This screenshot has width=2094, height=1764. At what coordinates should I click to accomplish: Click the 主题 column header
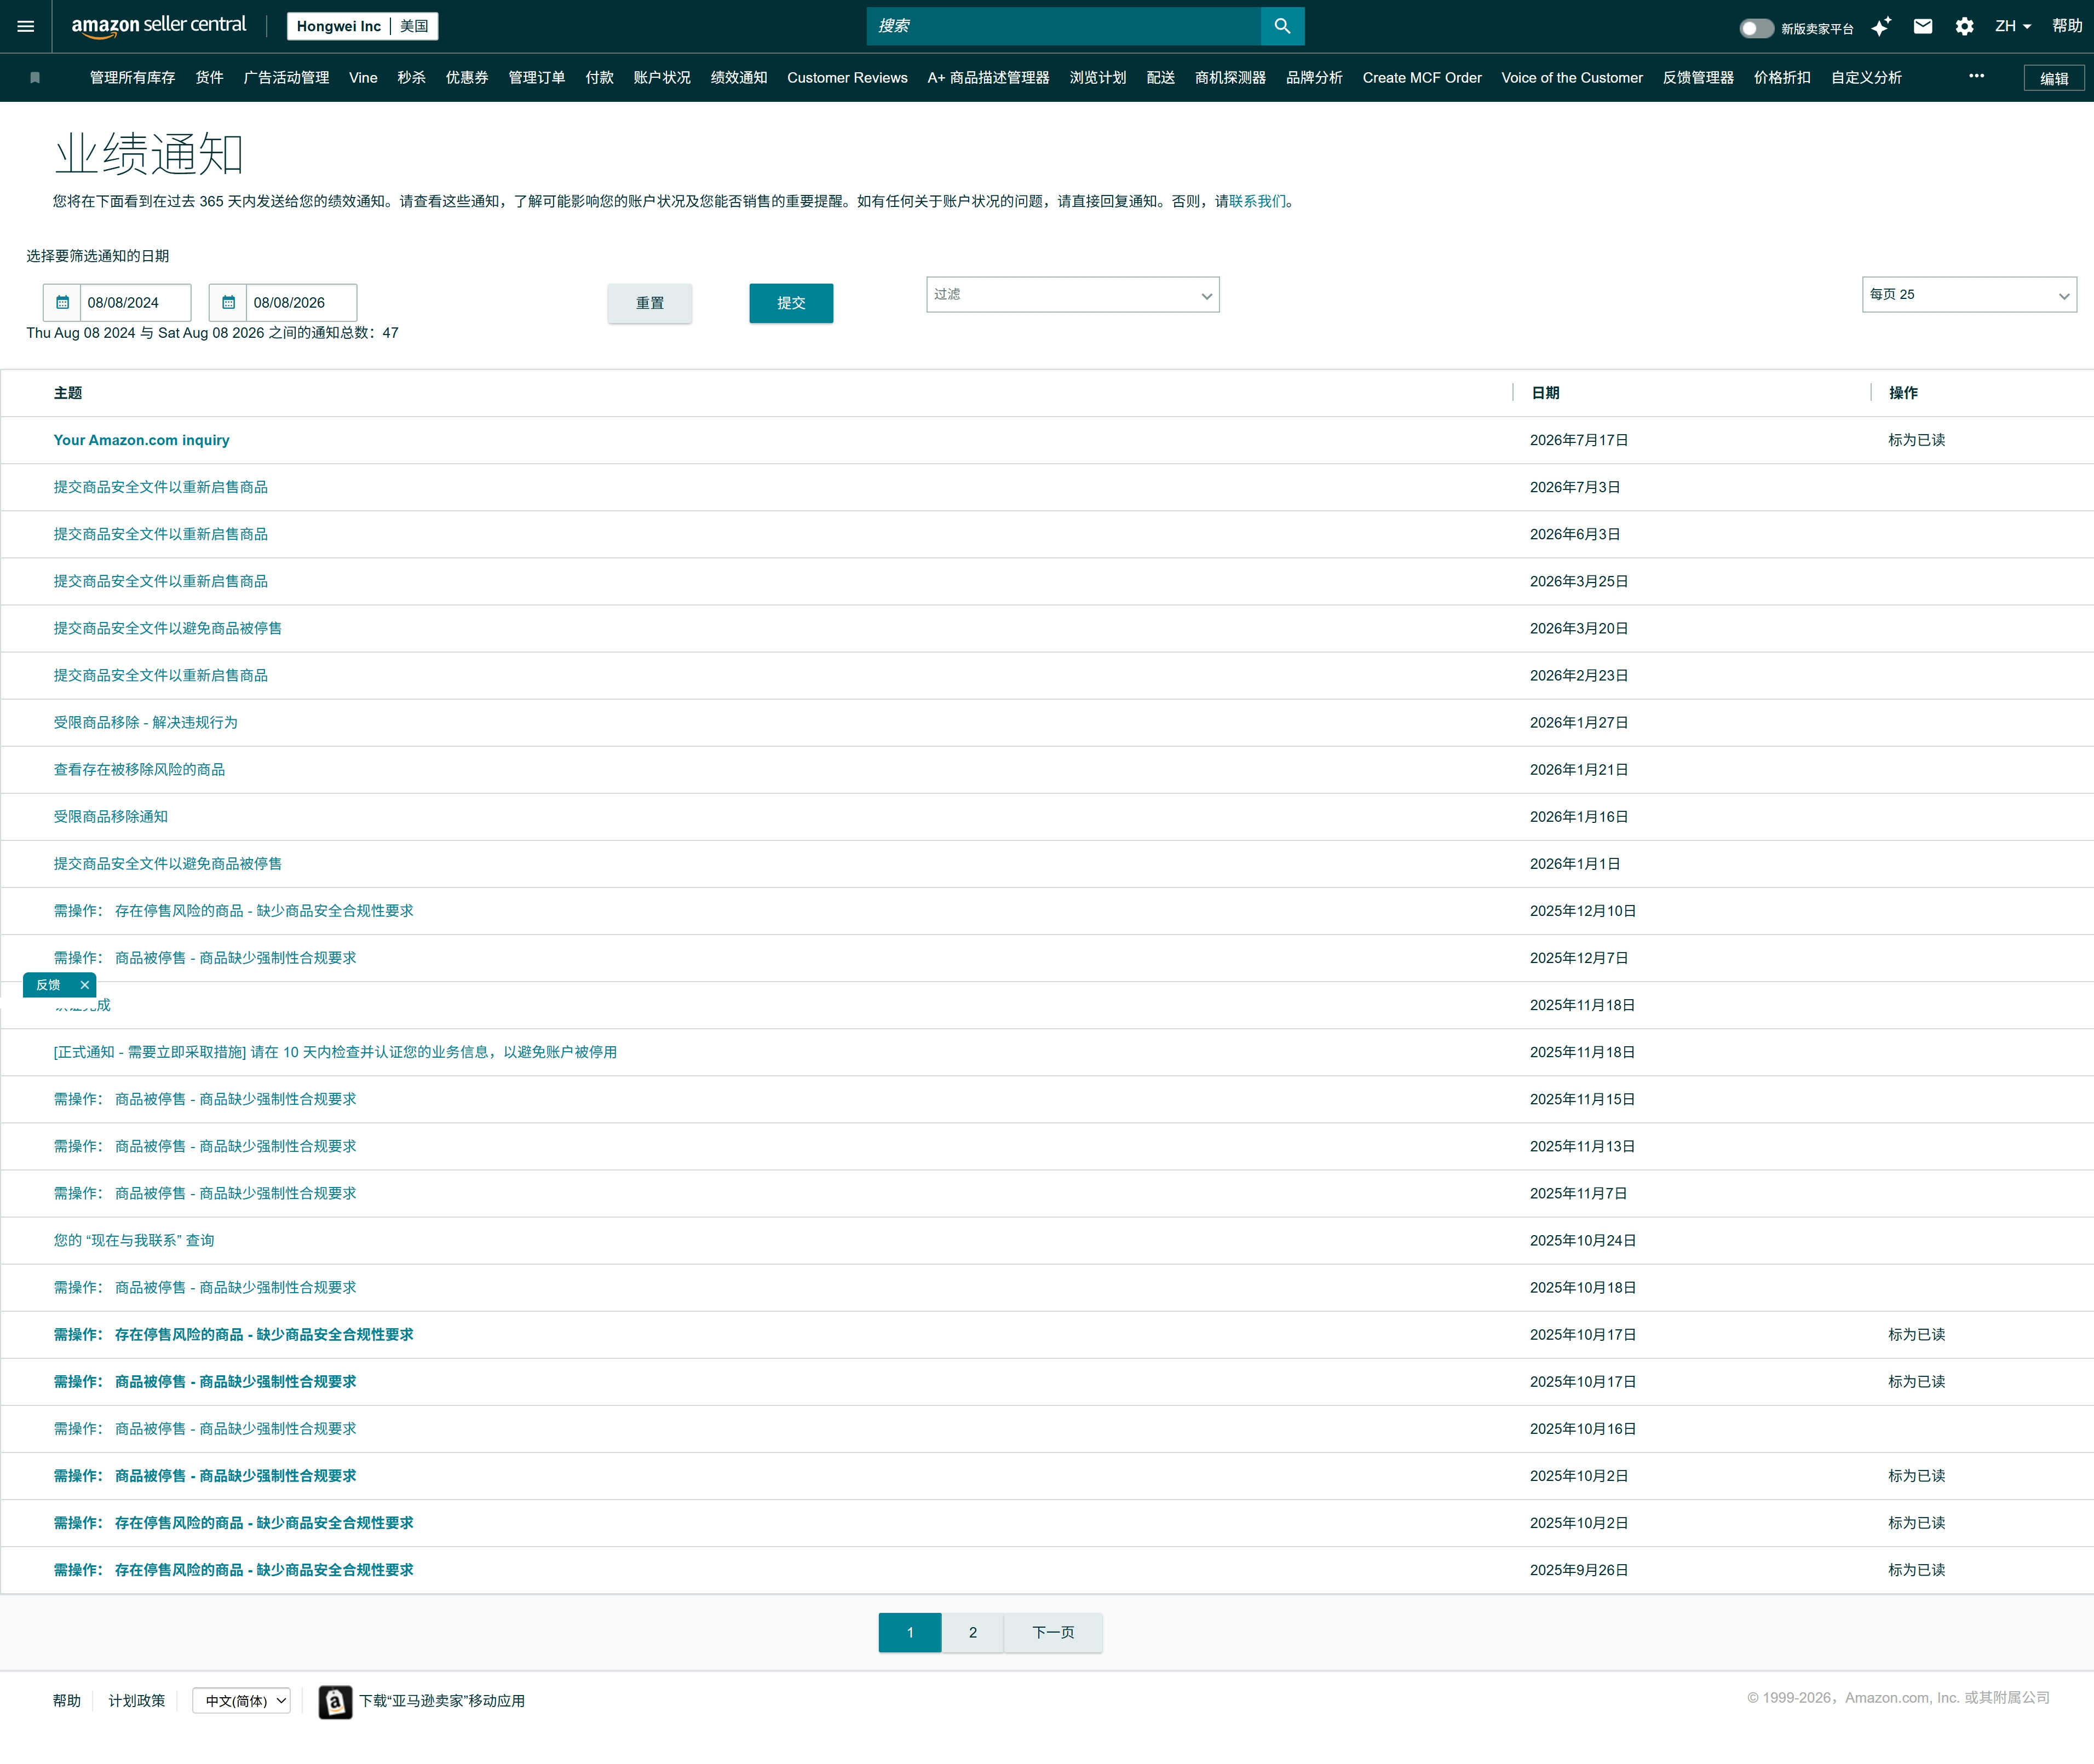click(68, 393)
